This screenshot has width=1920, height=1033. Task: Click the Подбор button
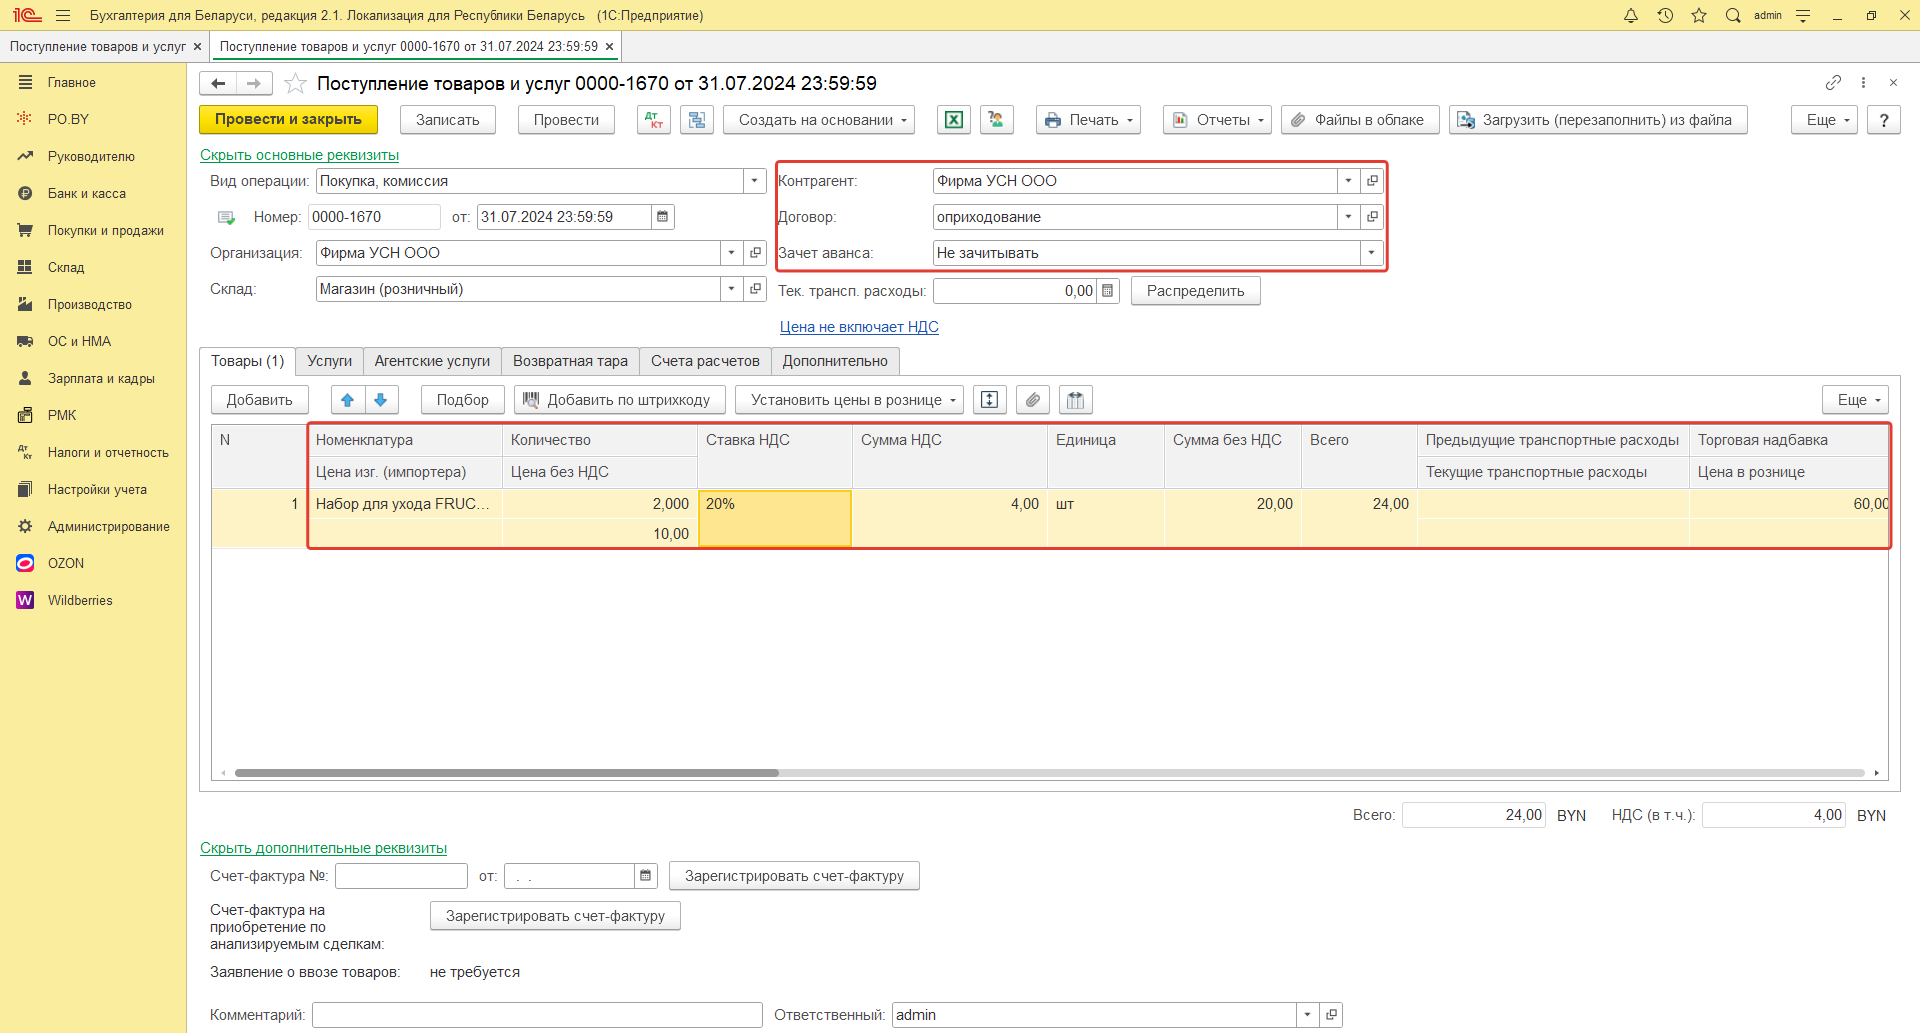462,400
